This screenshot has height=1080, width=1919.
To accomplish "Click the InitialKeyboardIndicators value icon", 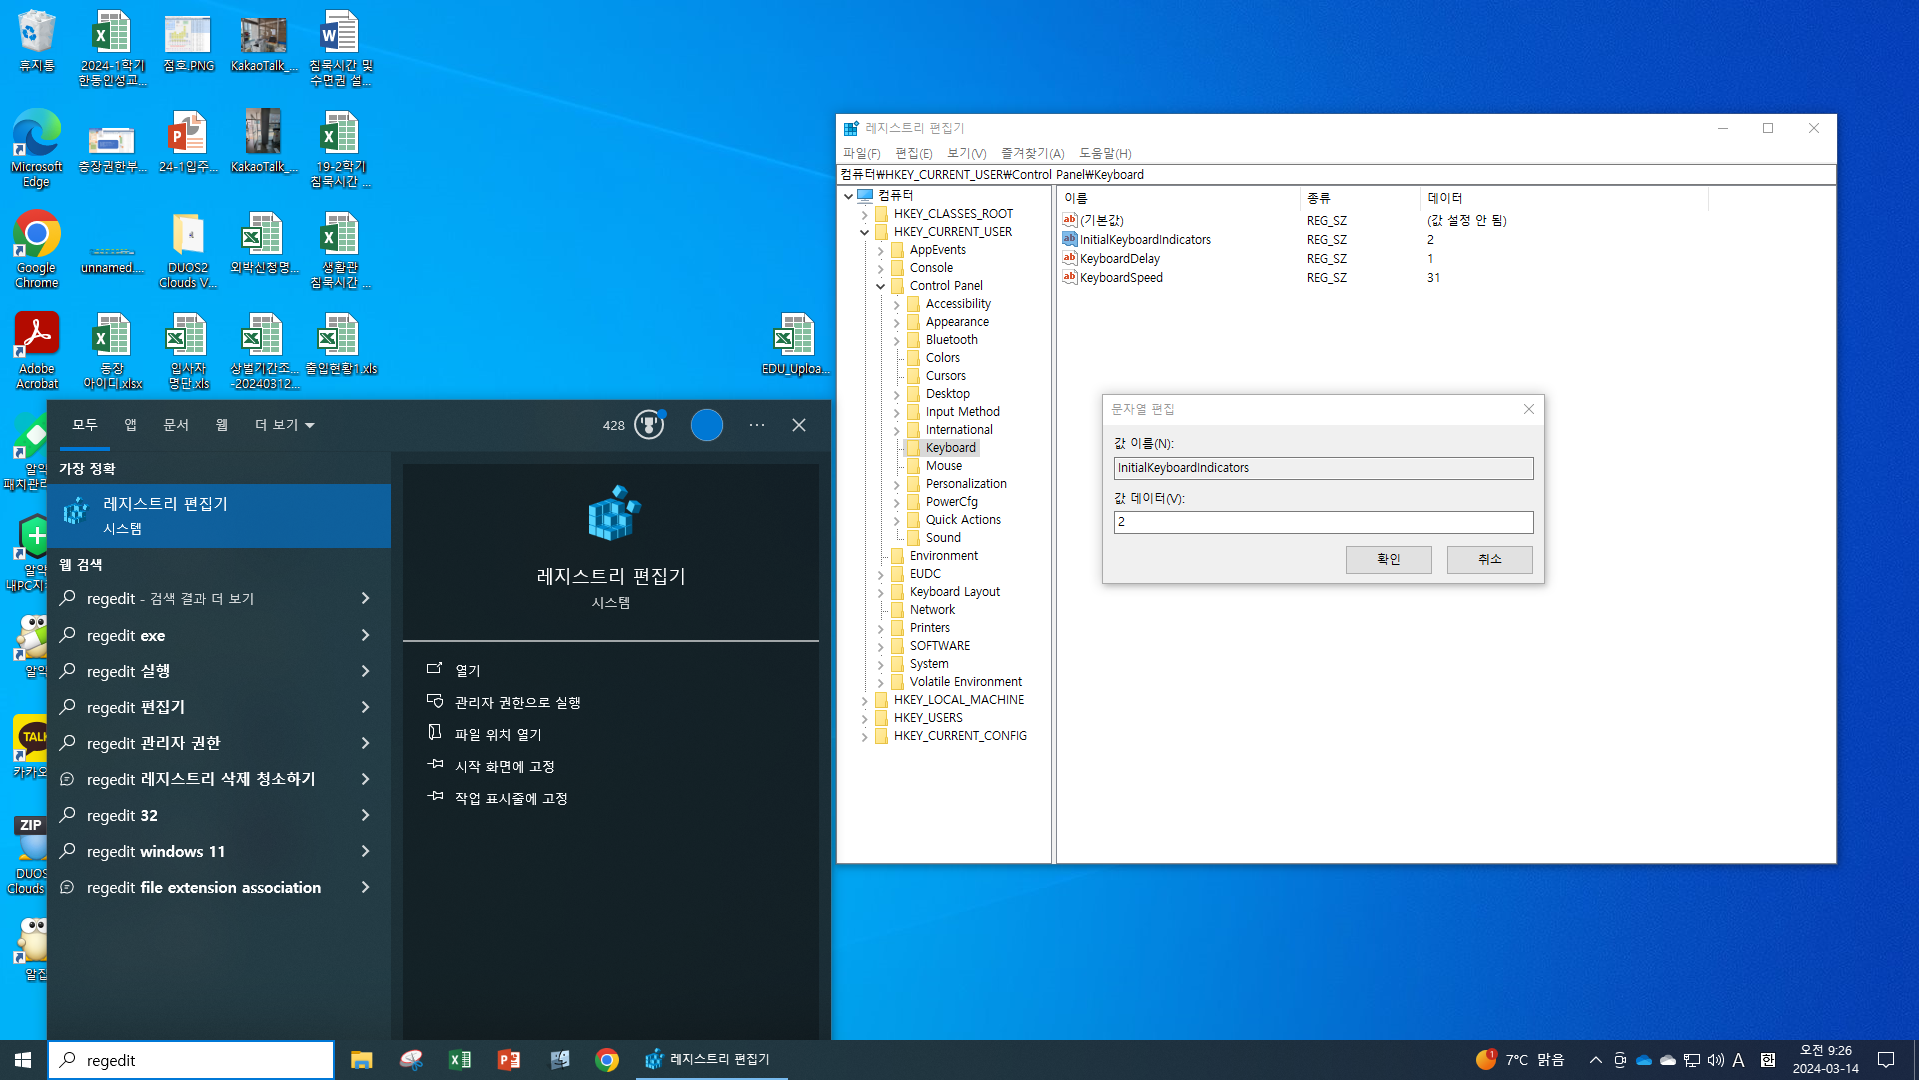I will tap(1069, 239).
